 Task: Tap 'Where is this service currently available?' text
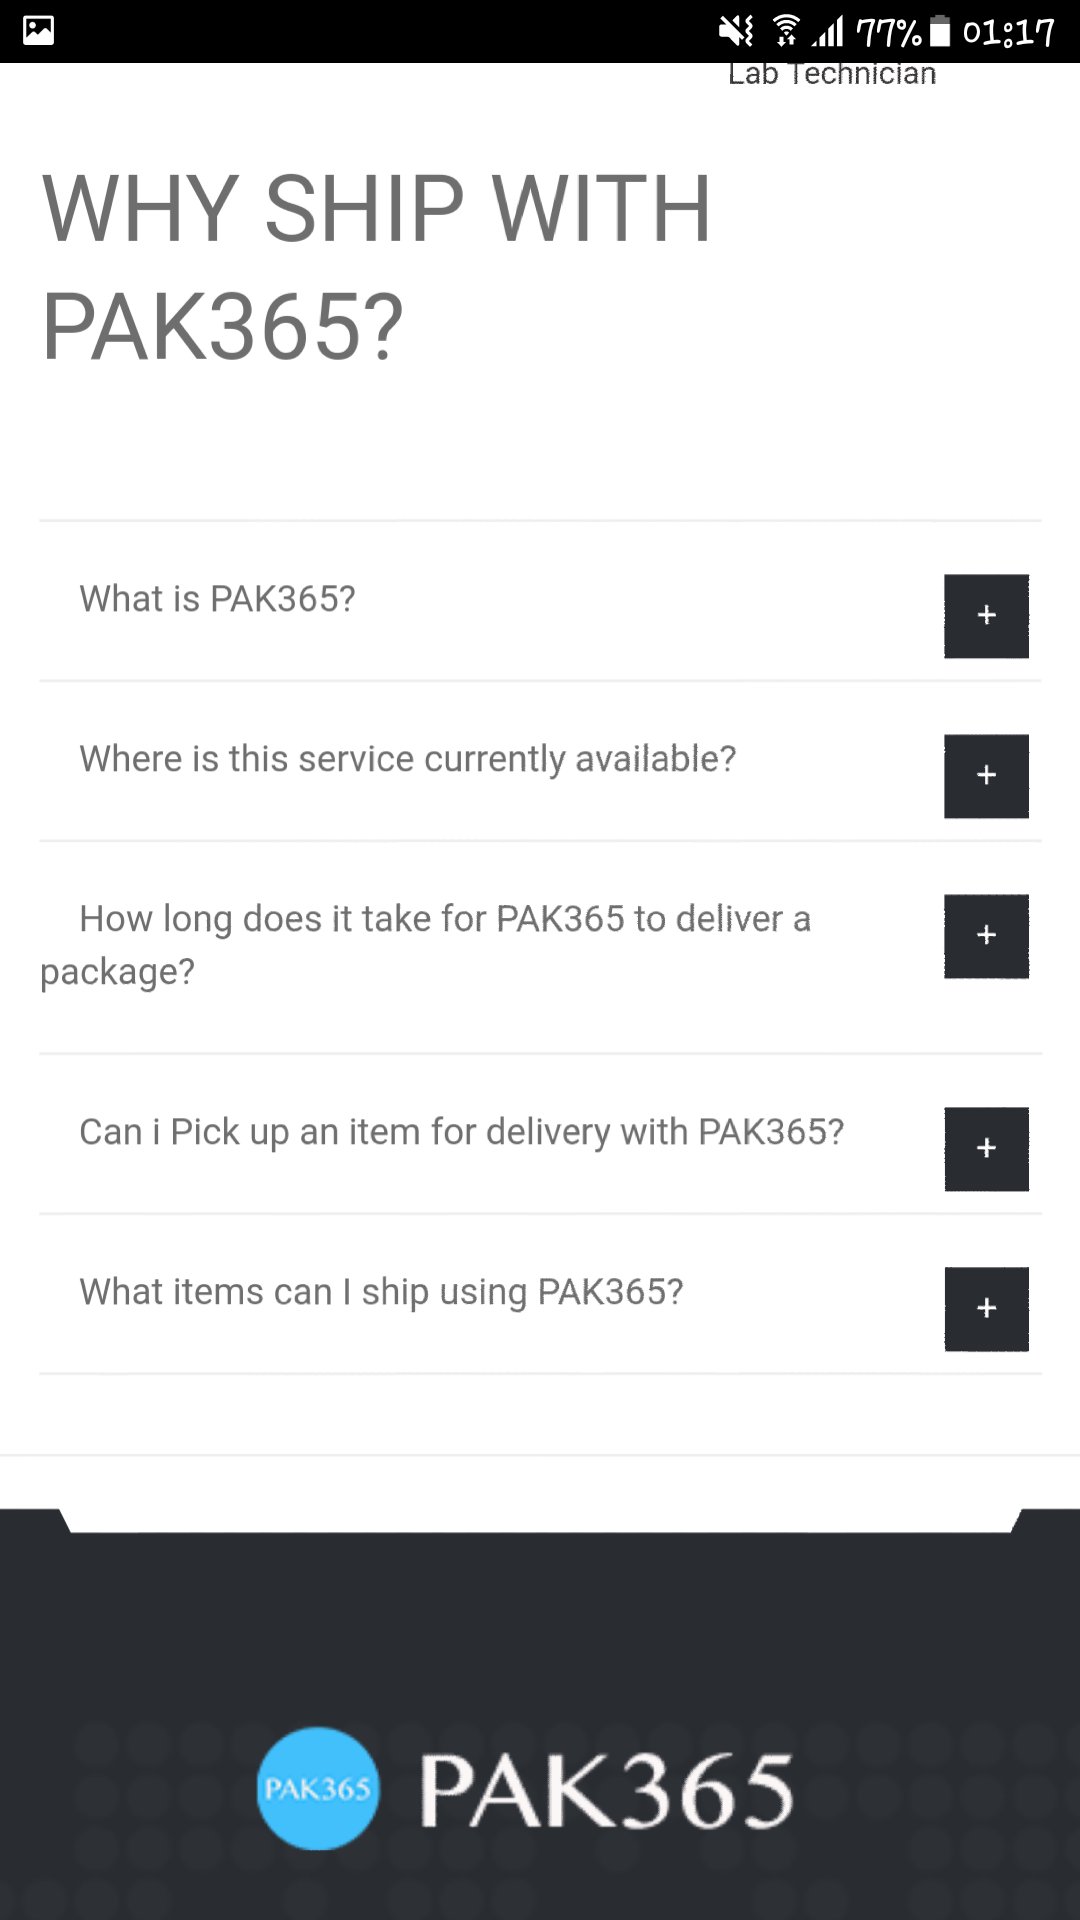pos(407,759)
